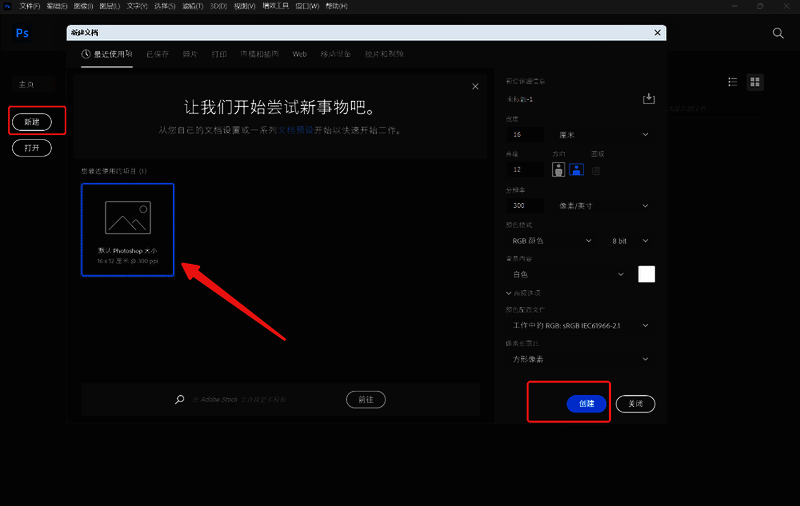
Task: Open the 8 bit depth dropdown
Action: coord(629,241)
